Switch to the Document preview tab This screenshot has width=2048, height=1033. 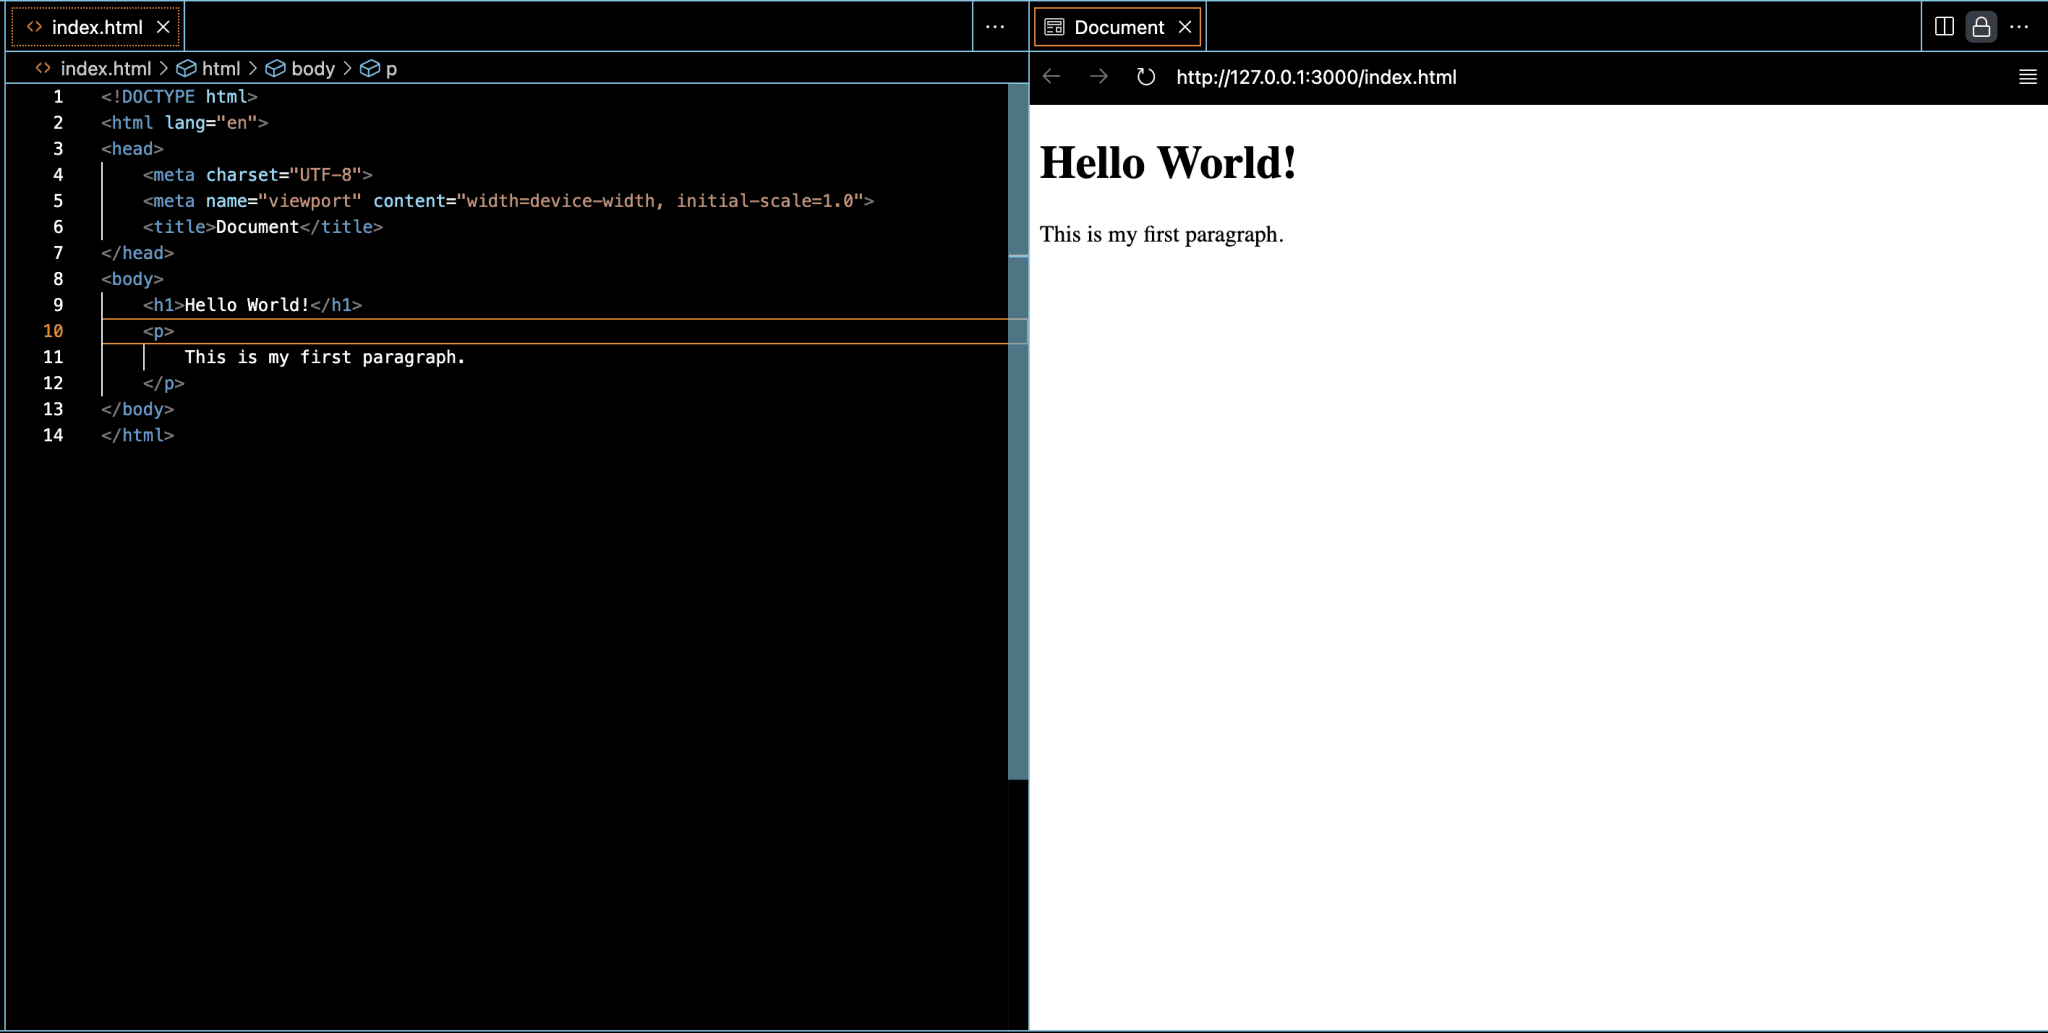pyautogui.click(x=1118, y=27)
